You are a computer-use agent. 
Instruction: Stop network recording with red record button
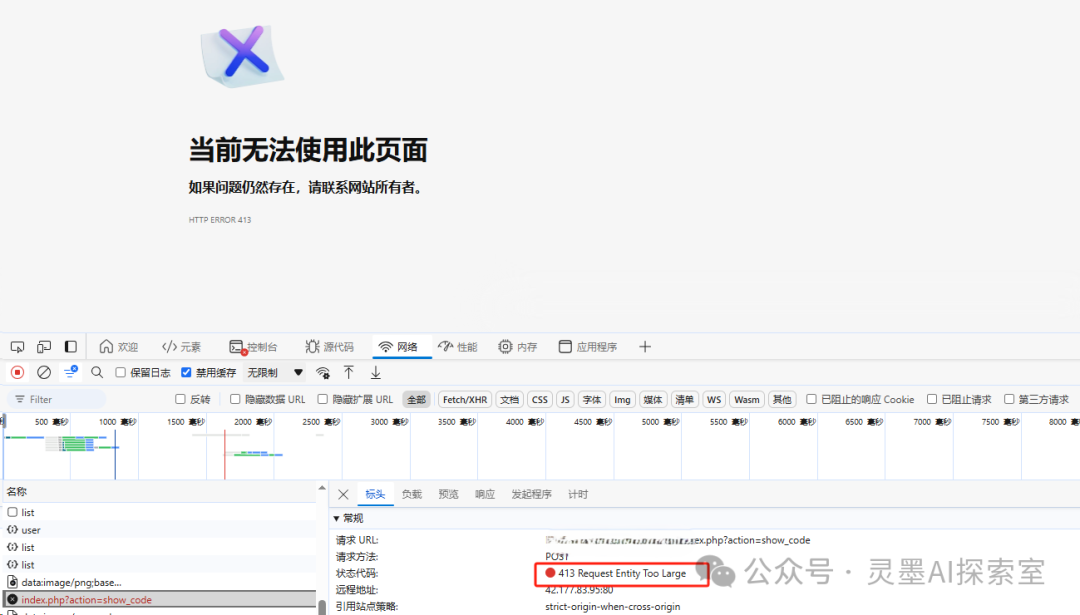pos(17,373)
